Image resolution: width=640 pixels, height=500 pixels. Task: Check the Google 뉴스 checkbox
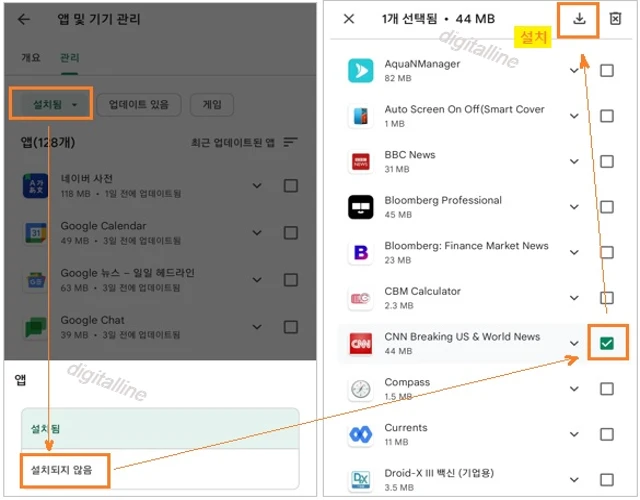(x=291, y=280)
